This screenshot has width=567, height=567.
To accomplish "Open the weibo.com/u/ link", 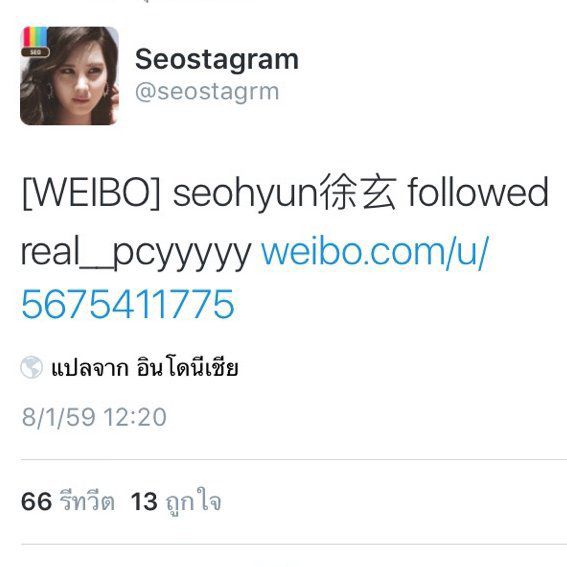I will (375, 252).
